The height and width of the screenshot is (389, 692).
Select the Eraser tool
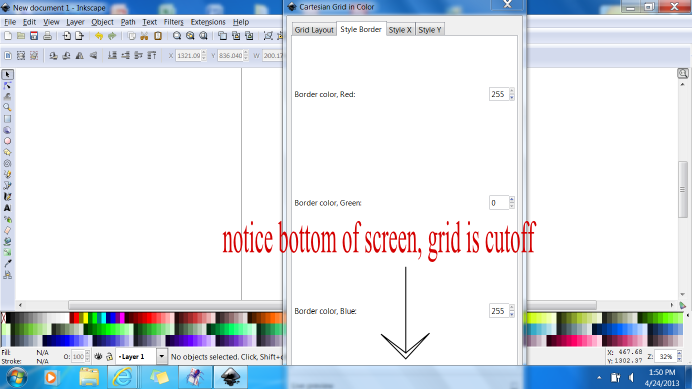click(x=8, y=230)
